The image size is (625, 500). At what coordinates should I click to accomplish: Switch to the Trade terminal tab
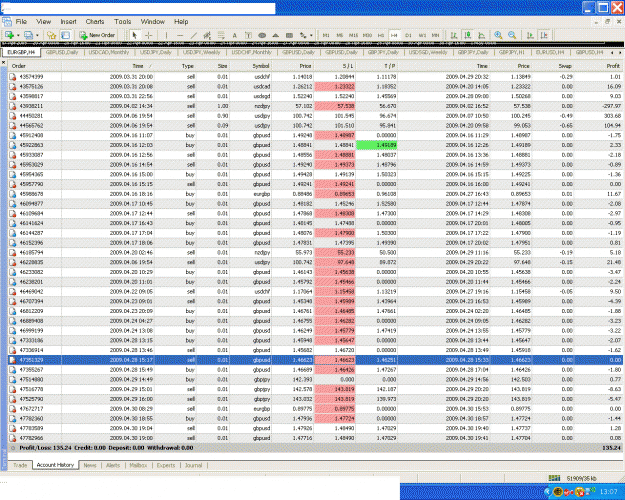tap(20, 465)
